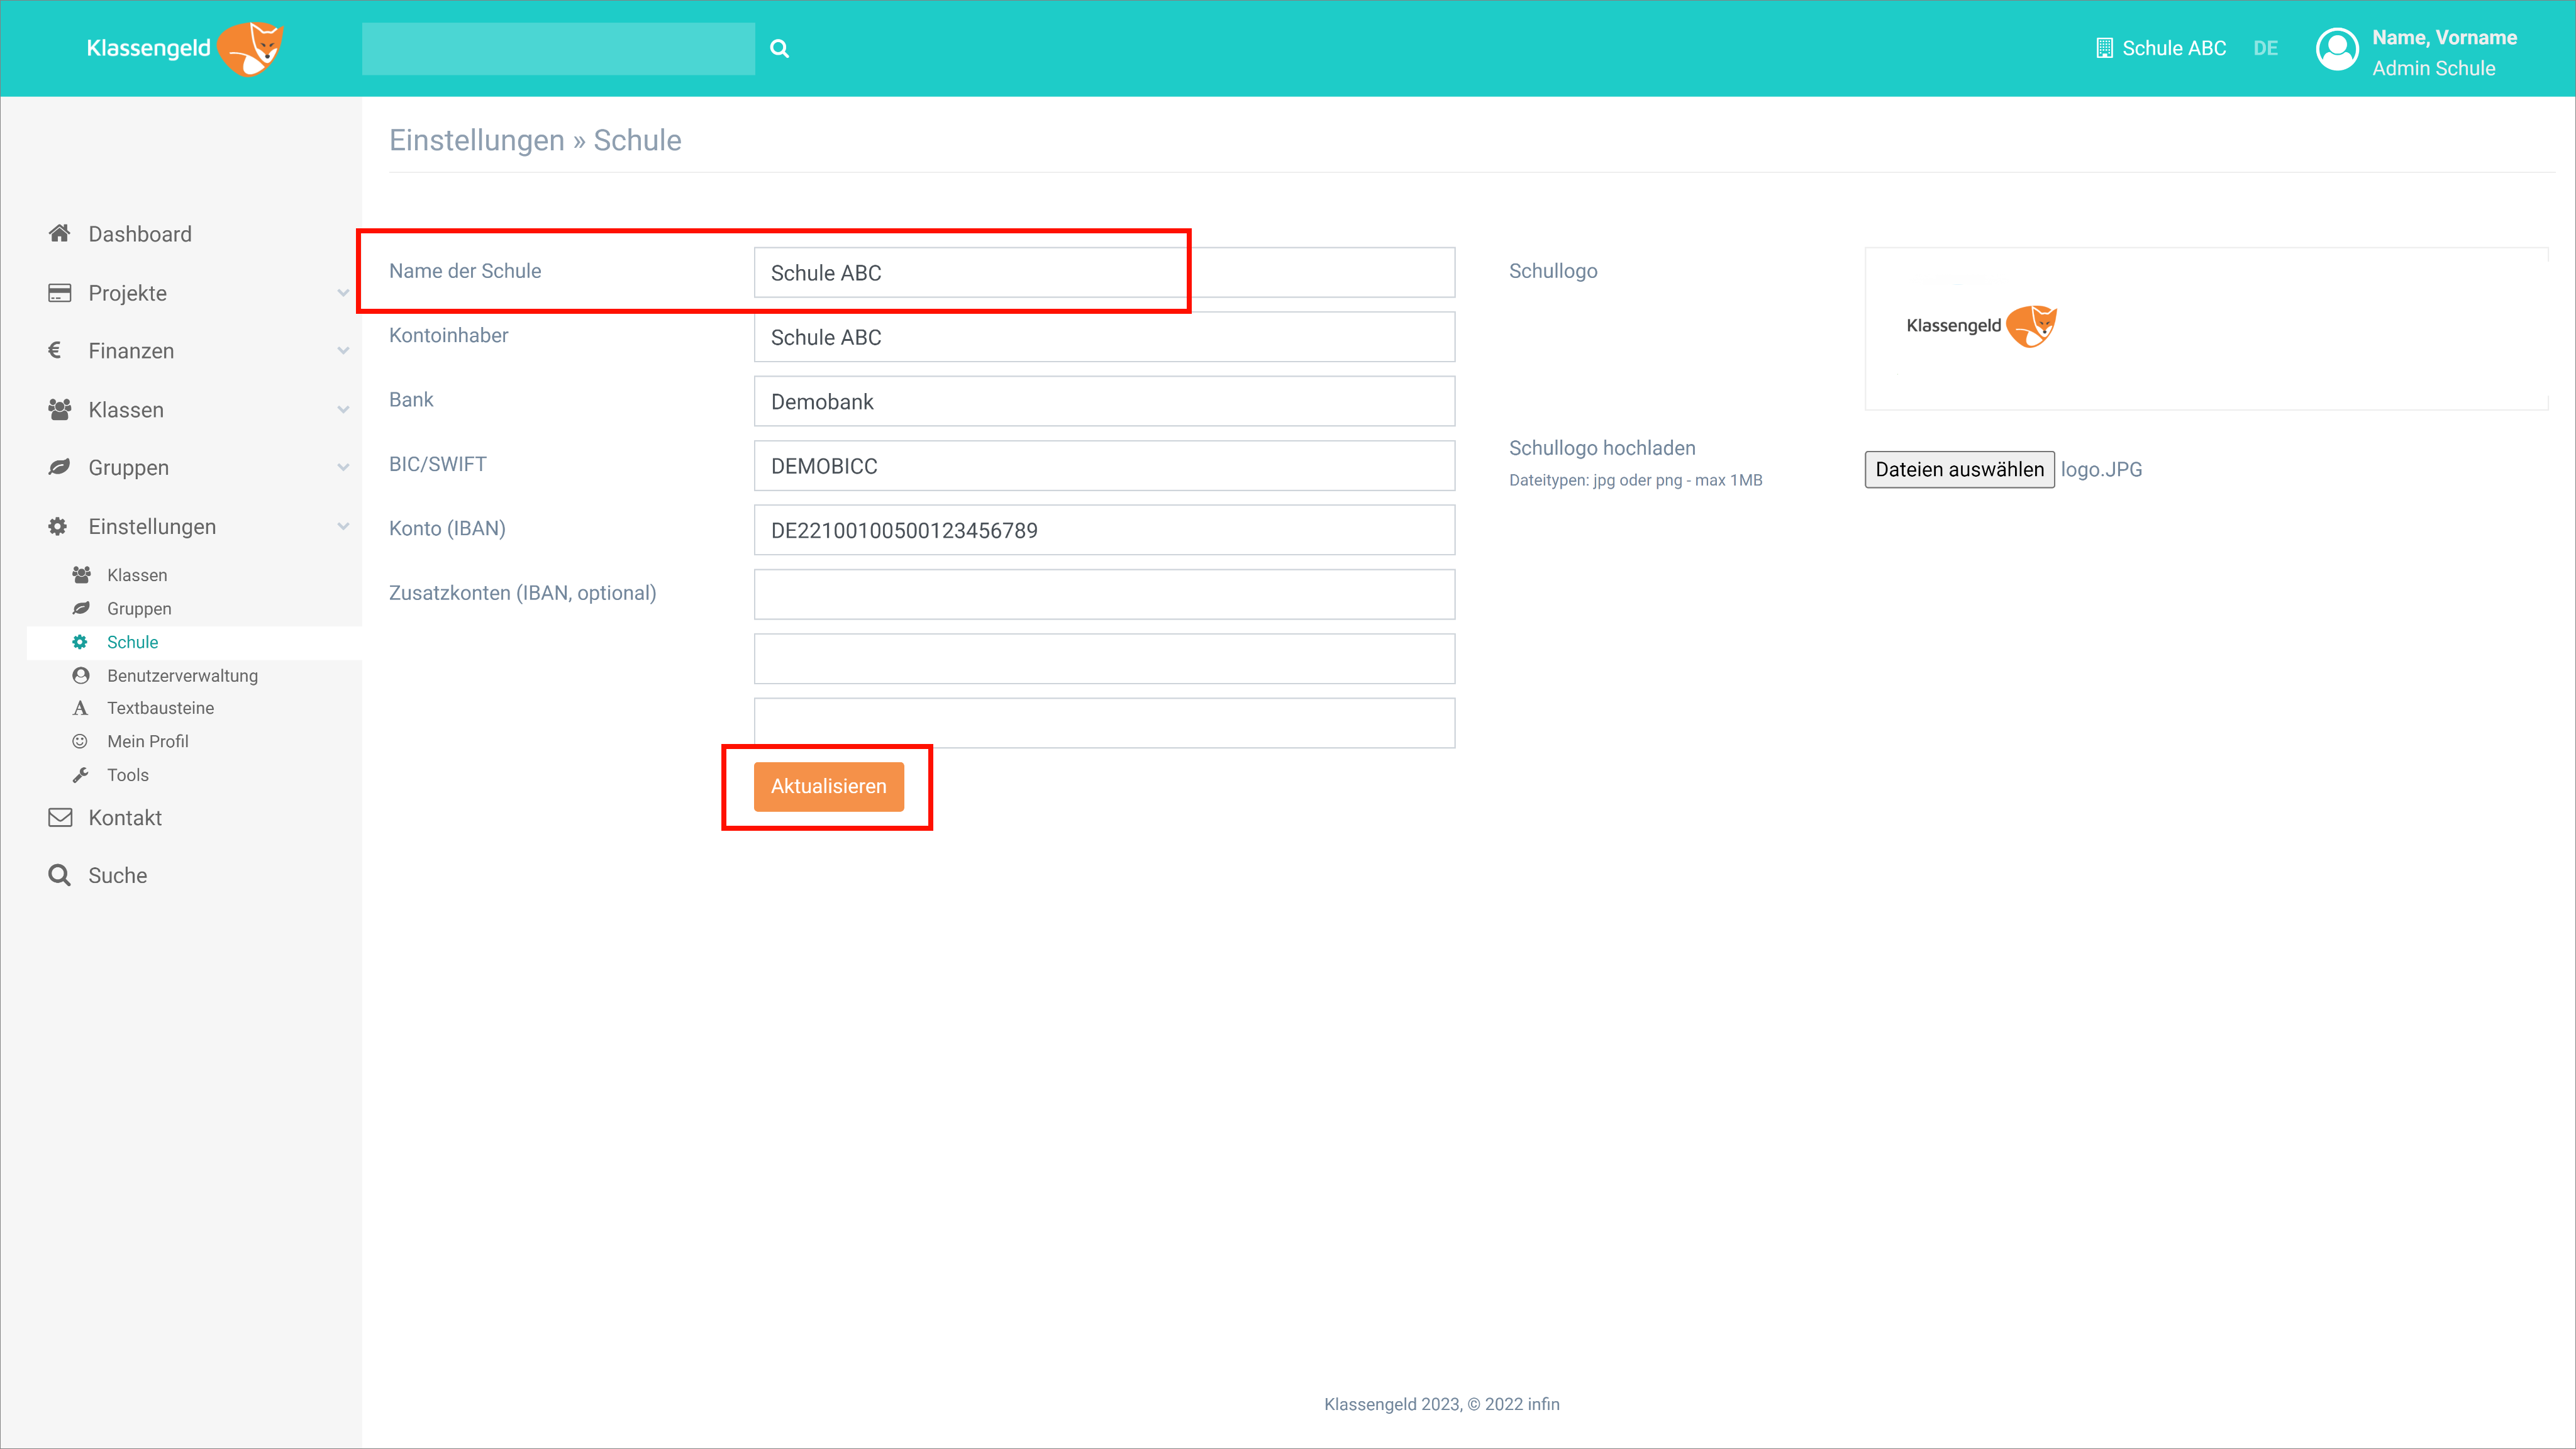2576x1449 pixels.
Task: Open the Finanzen menu item
Action: tap(131, 351)
